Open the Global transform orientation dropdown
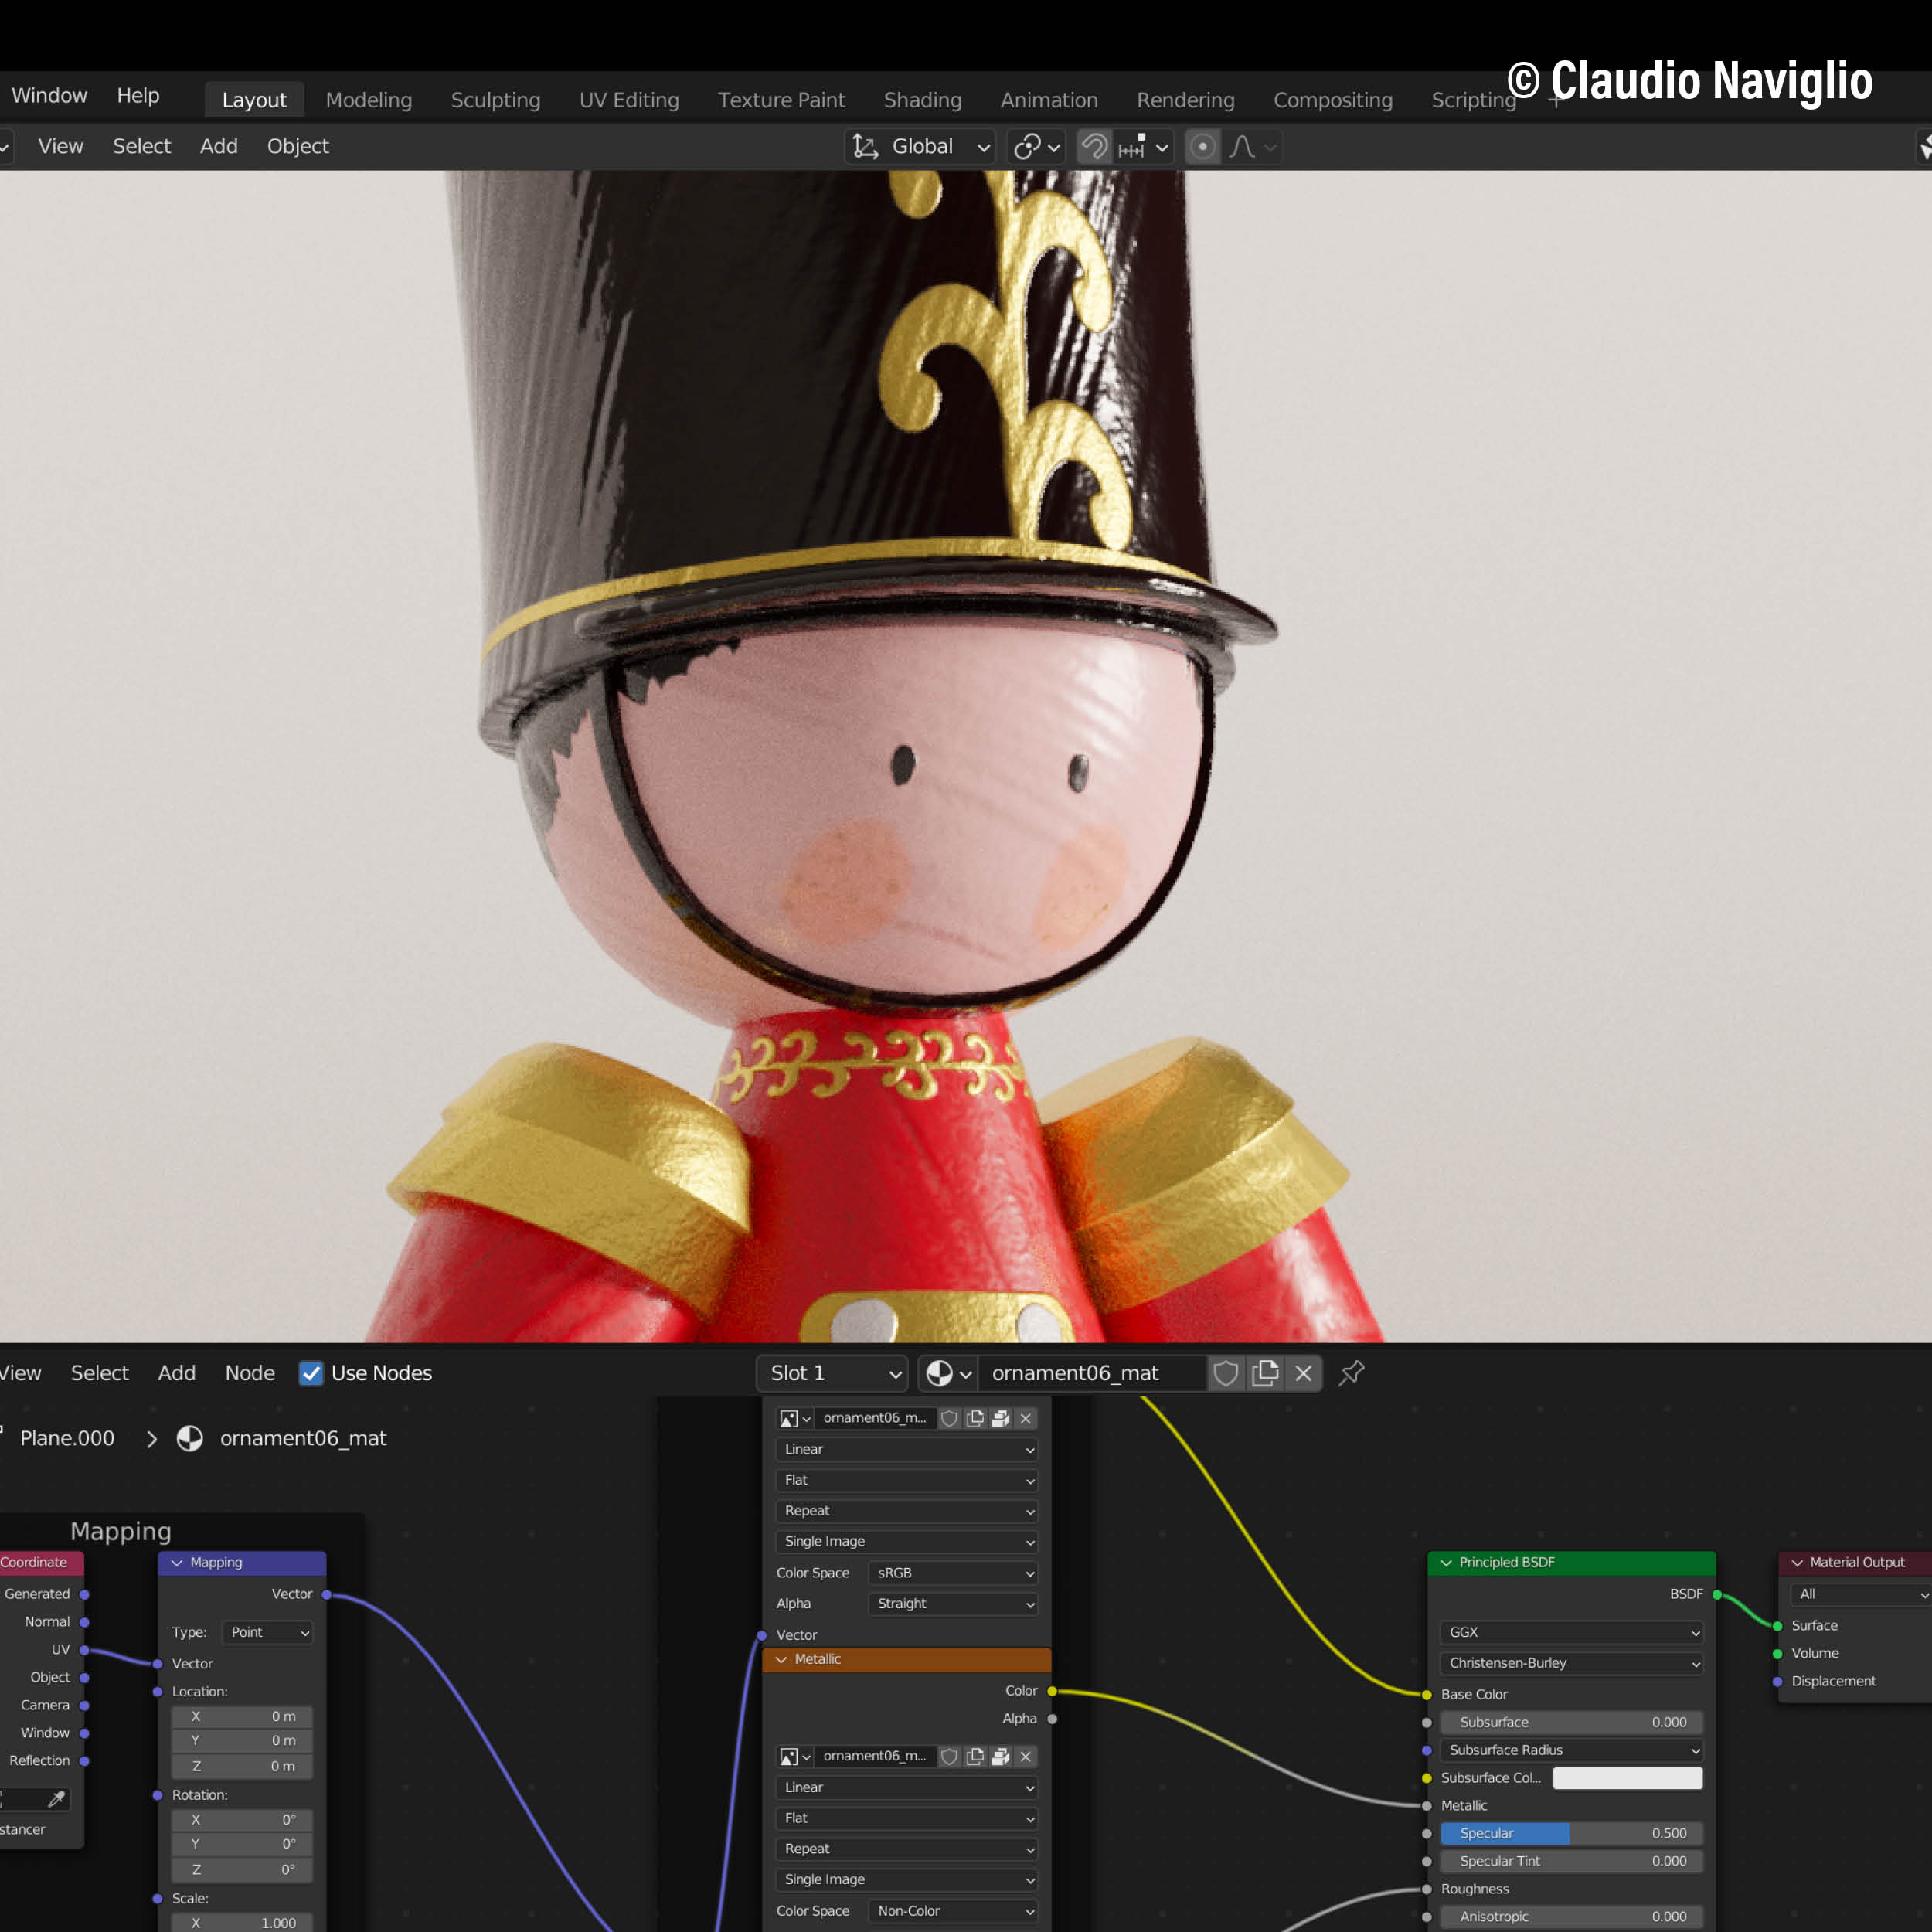 pos(921,147)
